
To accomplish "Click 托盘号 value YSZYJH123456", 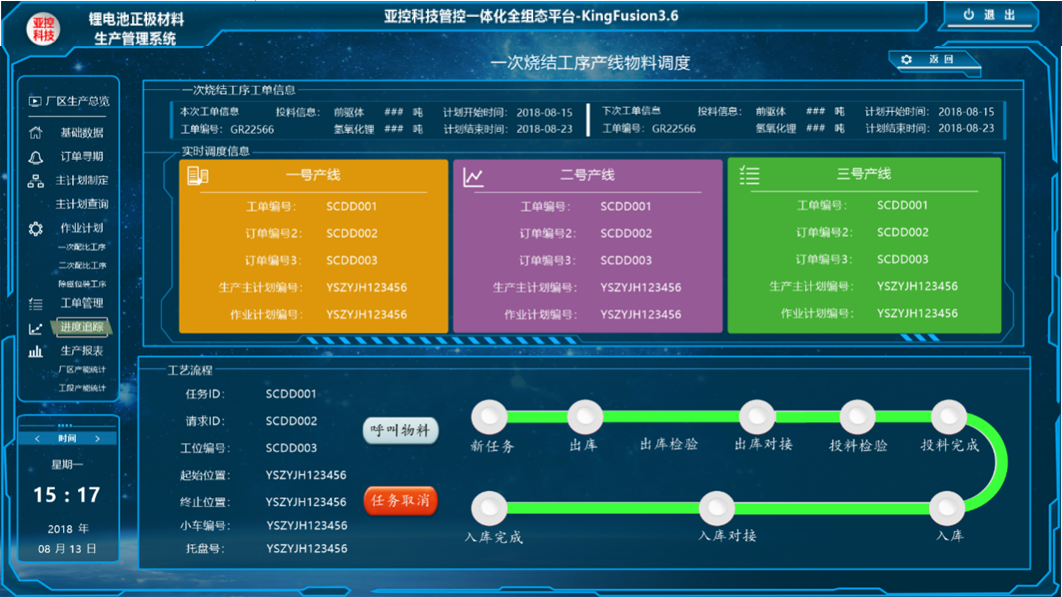I will click(x=306, y=548).
